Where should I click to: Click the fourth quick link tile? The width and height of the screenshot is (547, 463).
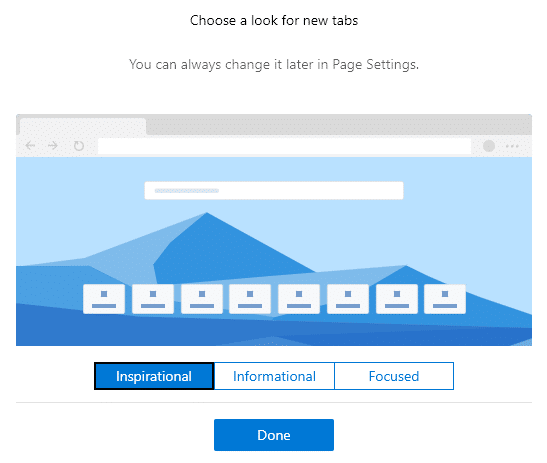tap(250, 299)
